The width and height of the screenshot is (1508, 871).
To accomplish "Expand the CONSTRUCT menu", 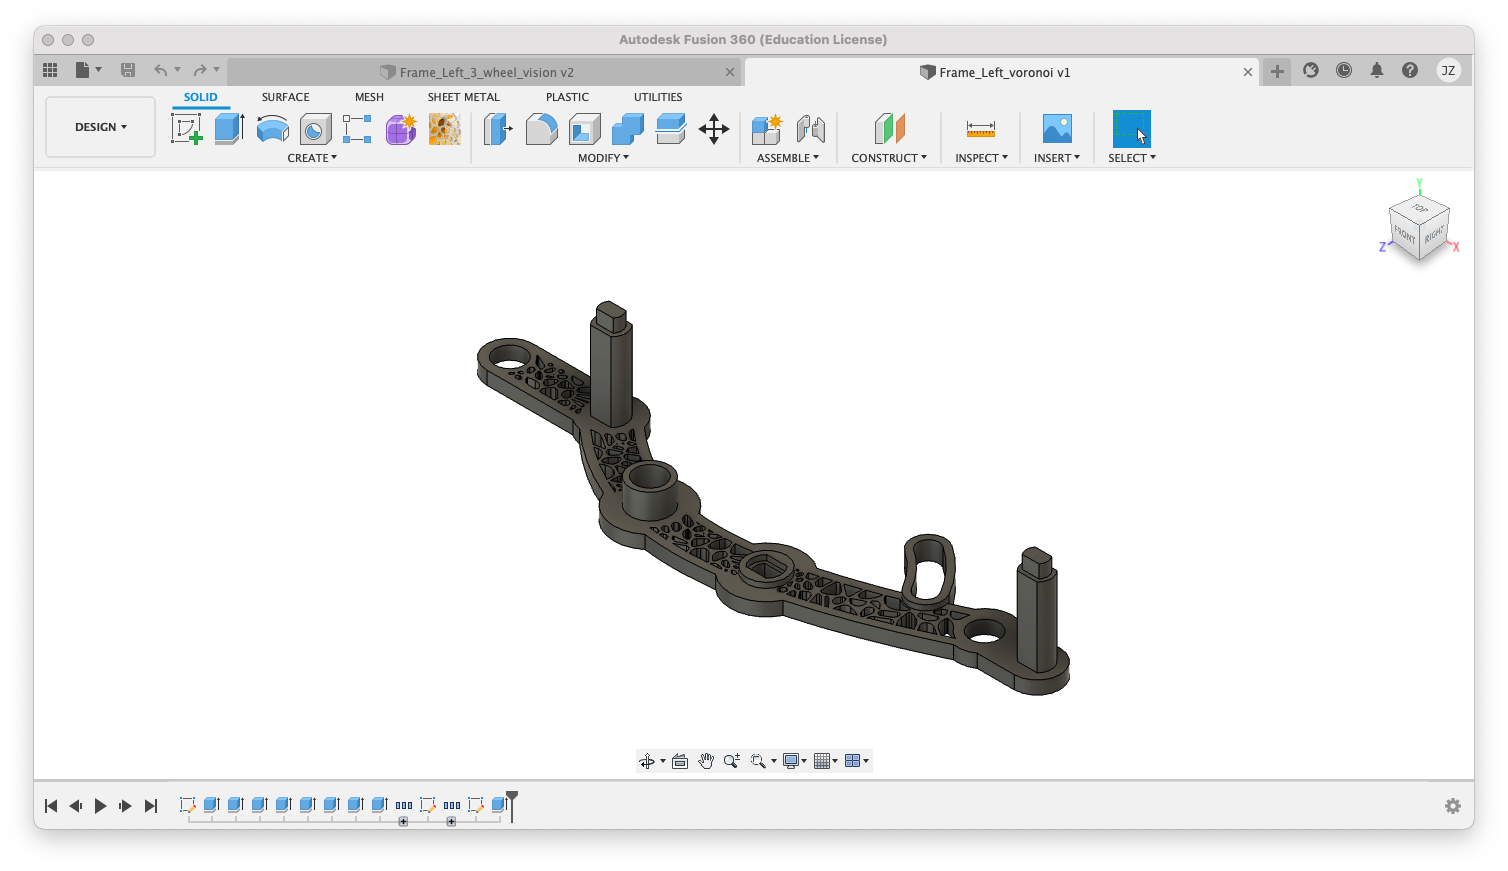I will (889, 158).
